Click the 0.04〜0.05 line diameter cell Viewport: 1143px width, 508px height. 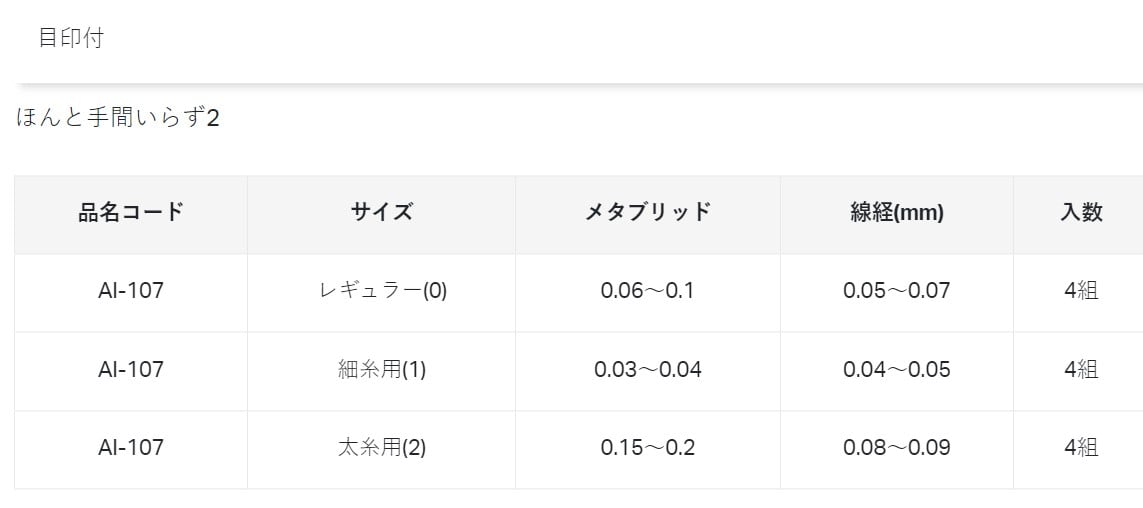(896, 369)
